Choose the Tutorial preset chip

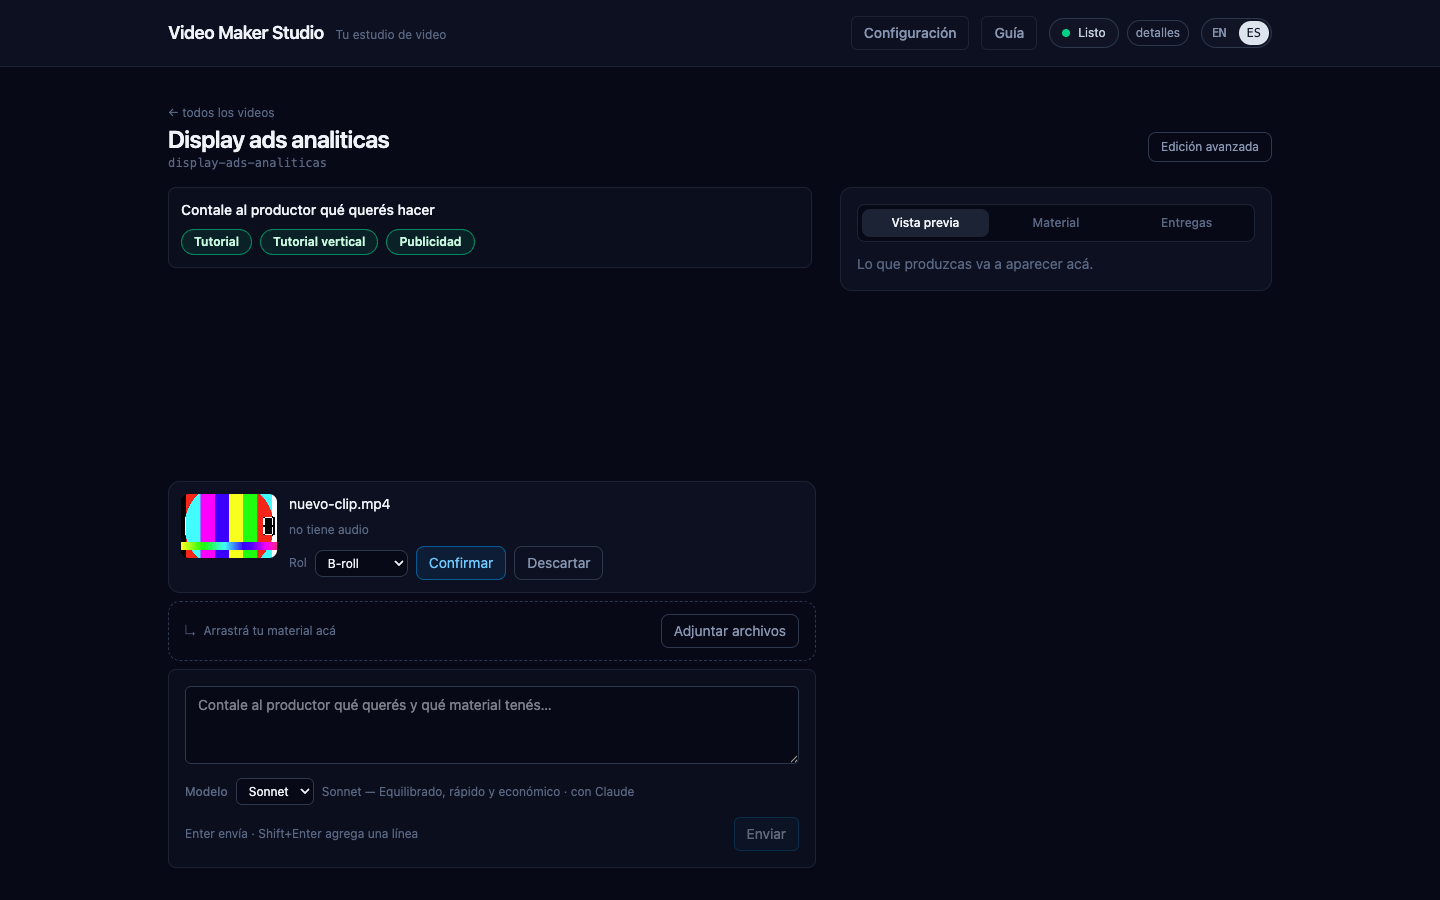(216, 242)
